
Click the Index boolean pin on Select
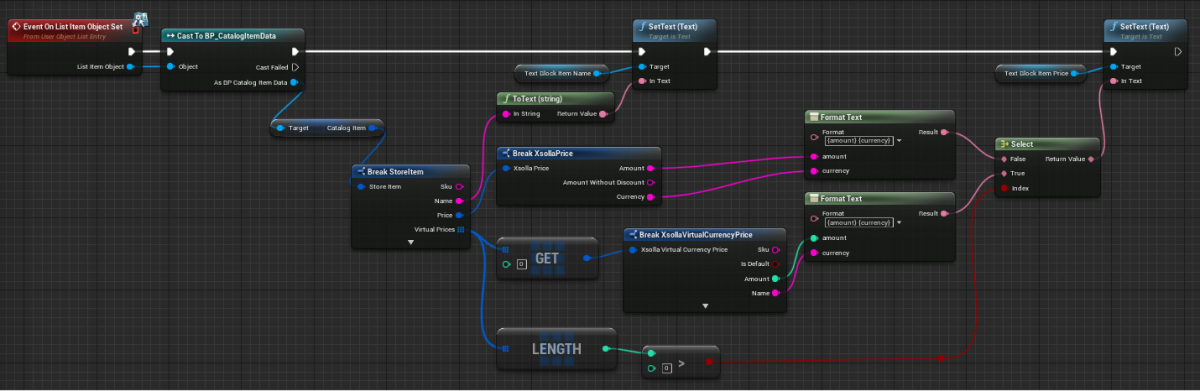click(x=1004, y=188)
